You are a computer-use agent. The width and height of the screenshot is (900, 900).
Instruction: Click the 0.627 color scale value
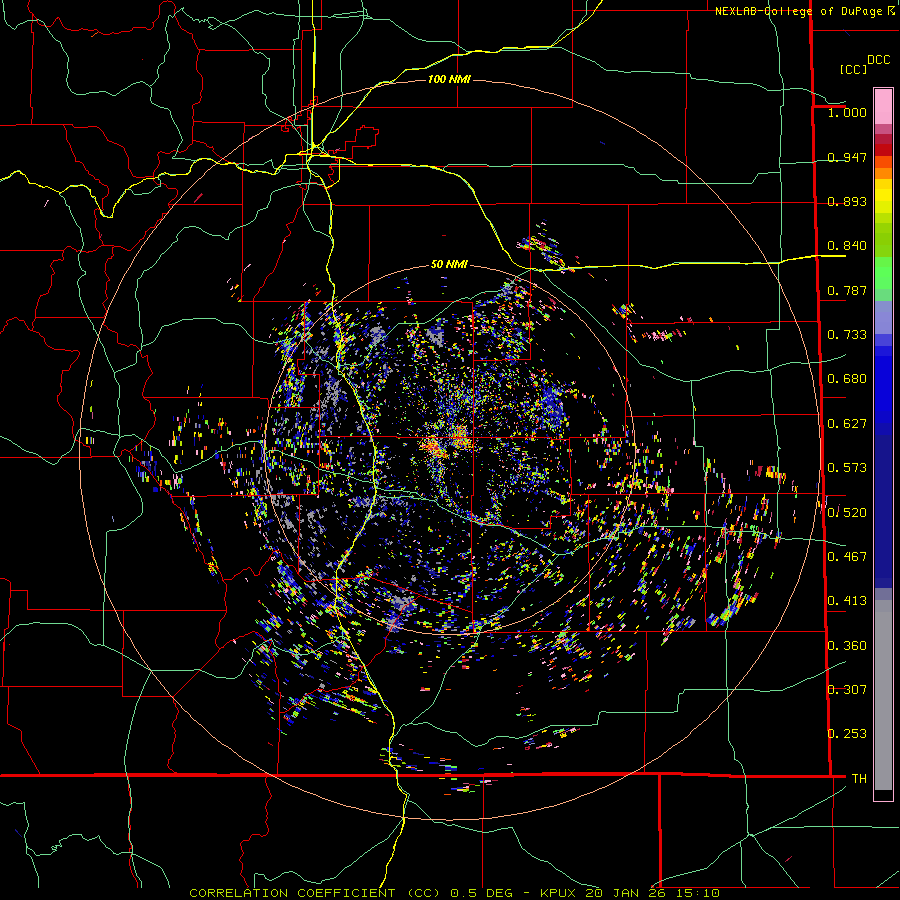click(847, 424)
